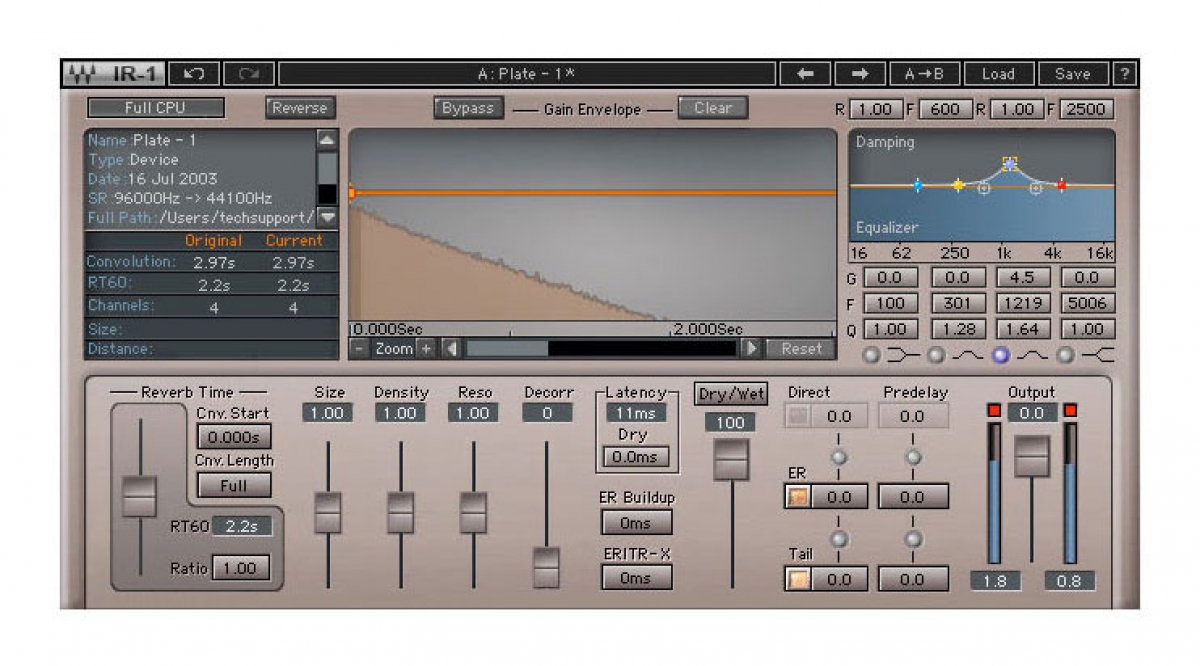
Task: Click the Output fader handle
Action: [1031, 457]
